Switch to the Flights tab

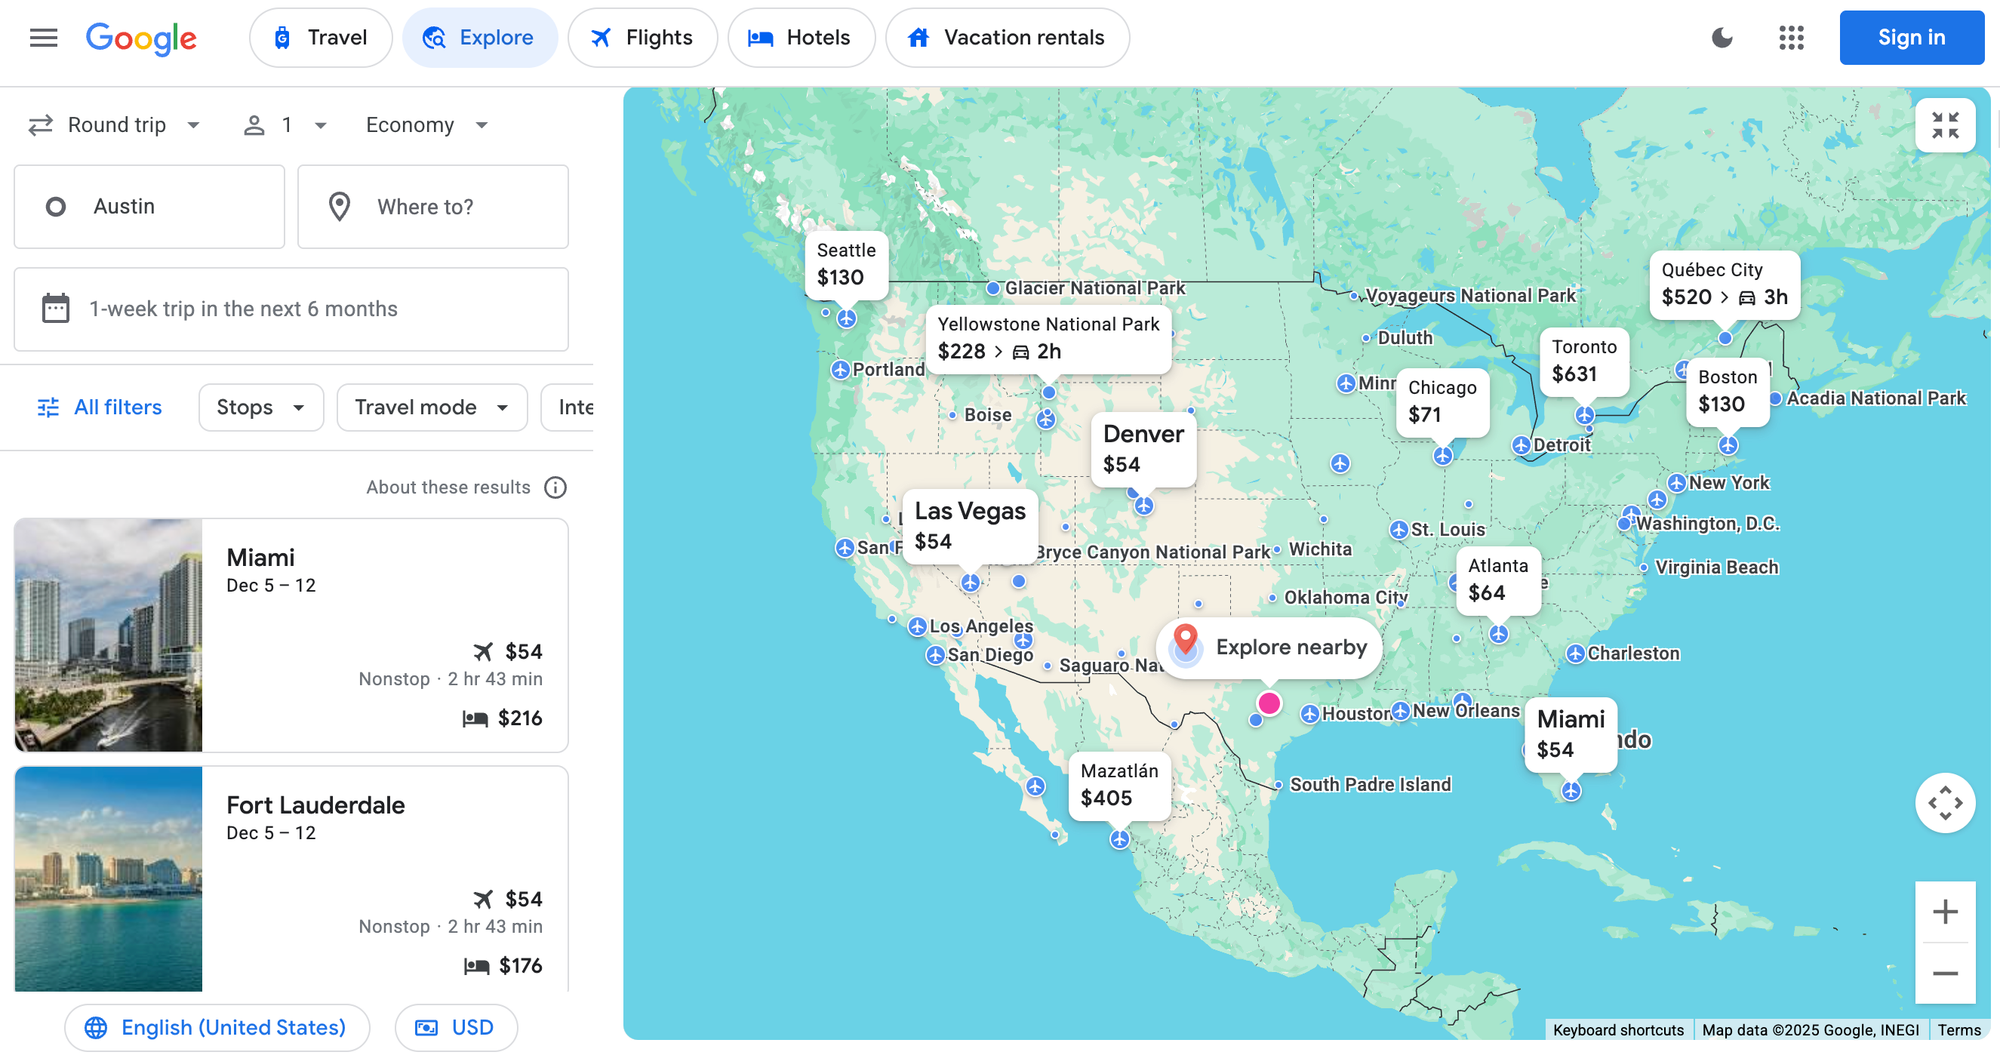coord(643,38)
